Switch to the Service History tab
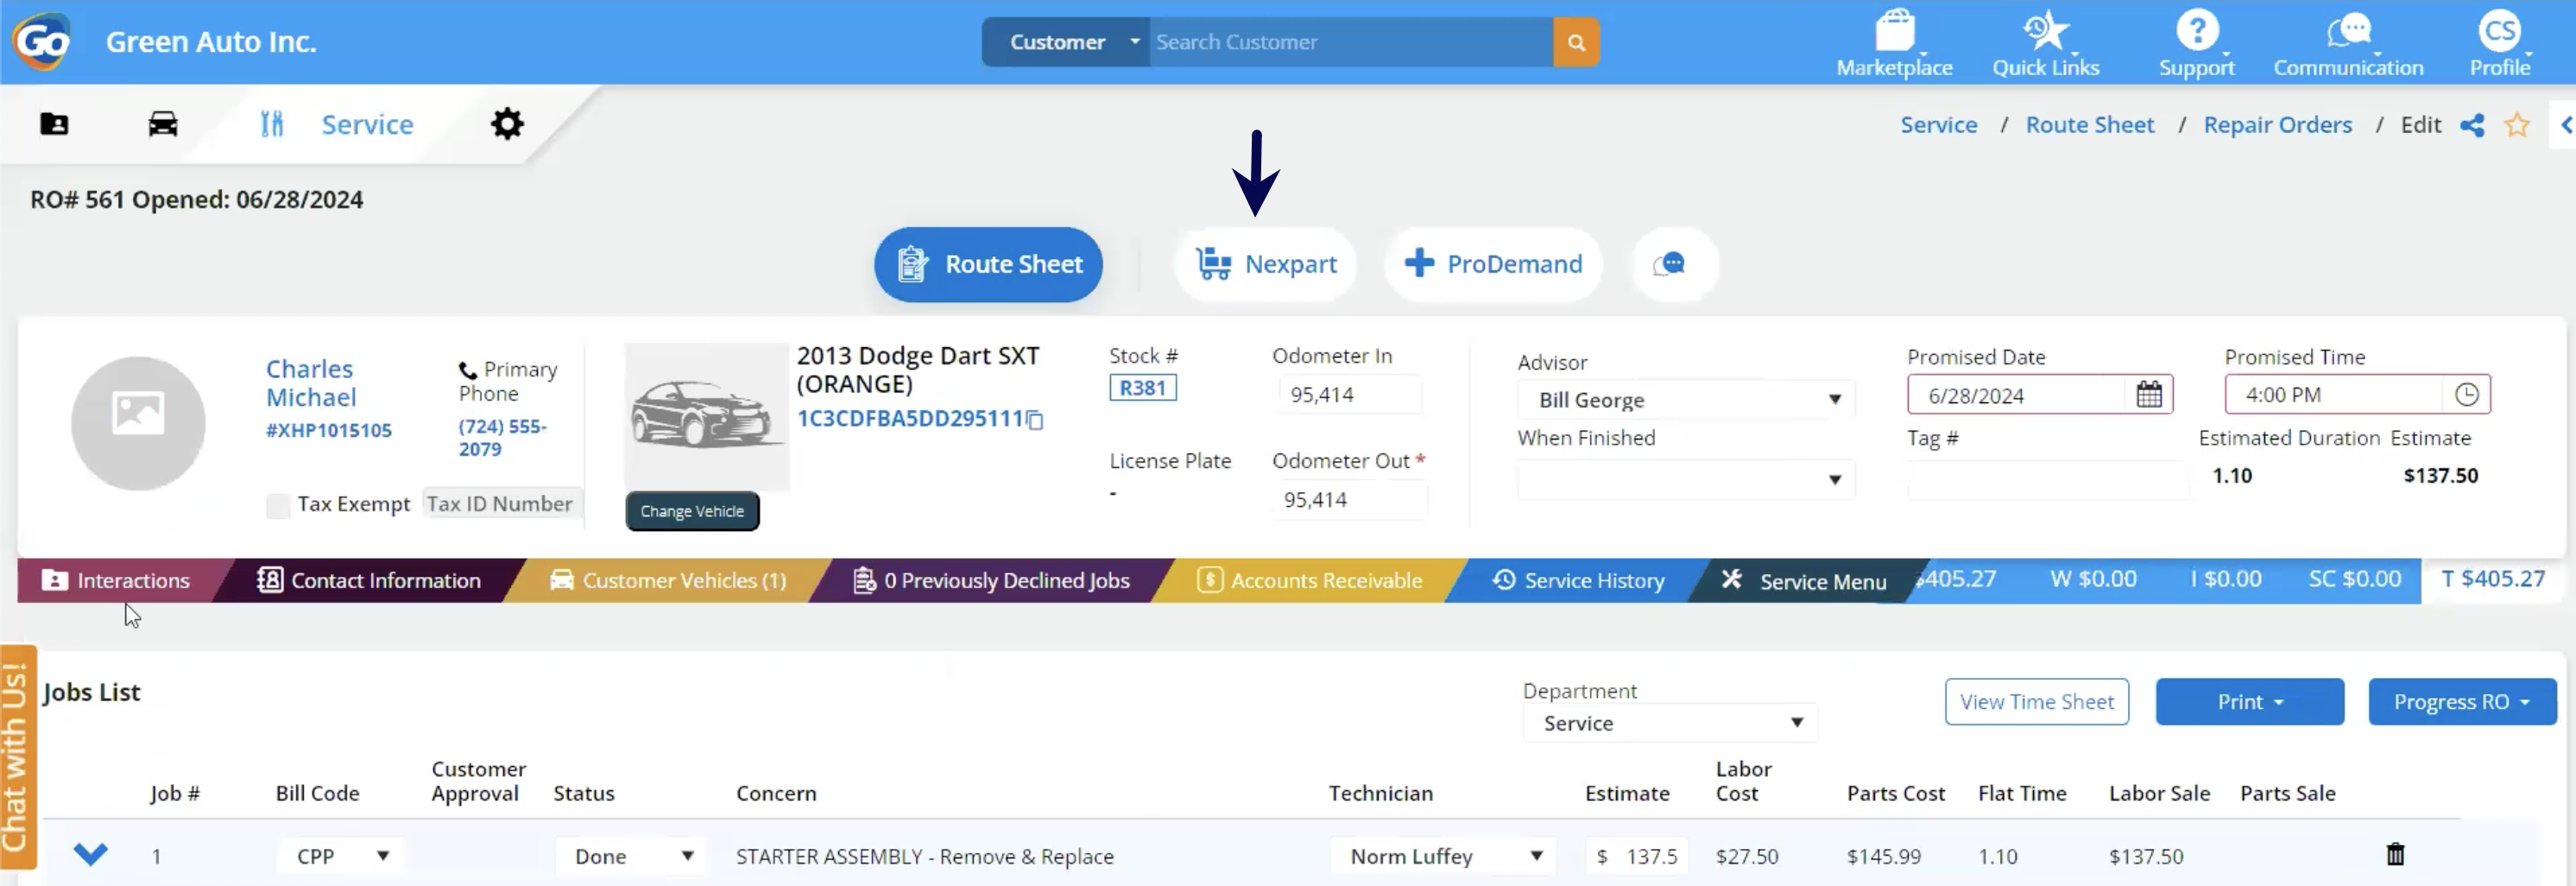The image size is (2576, 886). click(x=1579, y=580)
